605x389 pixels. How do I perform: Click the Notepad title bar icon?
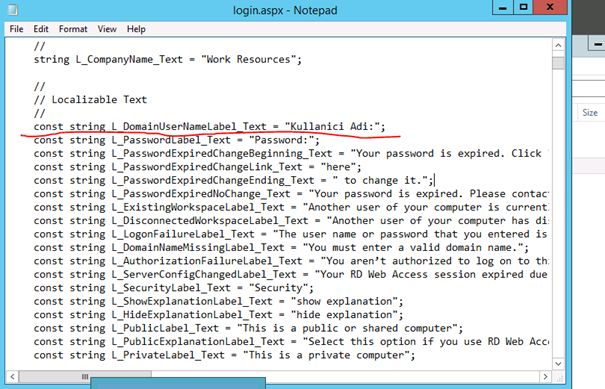(x=12, y=10)
